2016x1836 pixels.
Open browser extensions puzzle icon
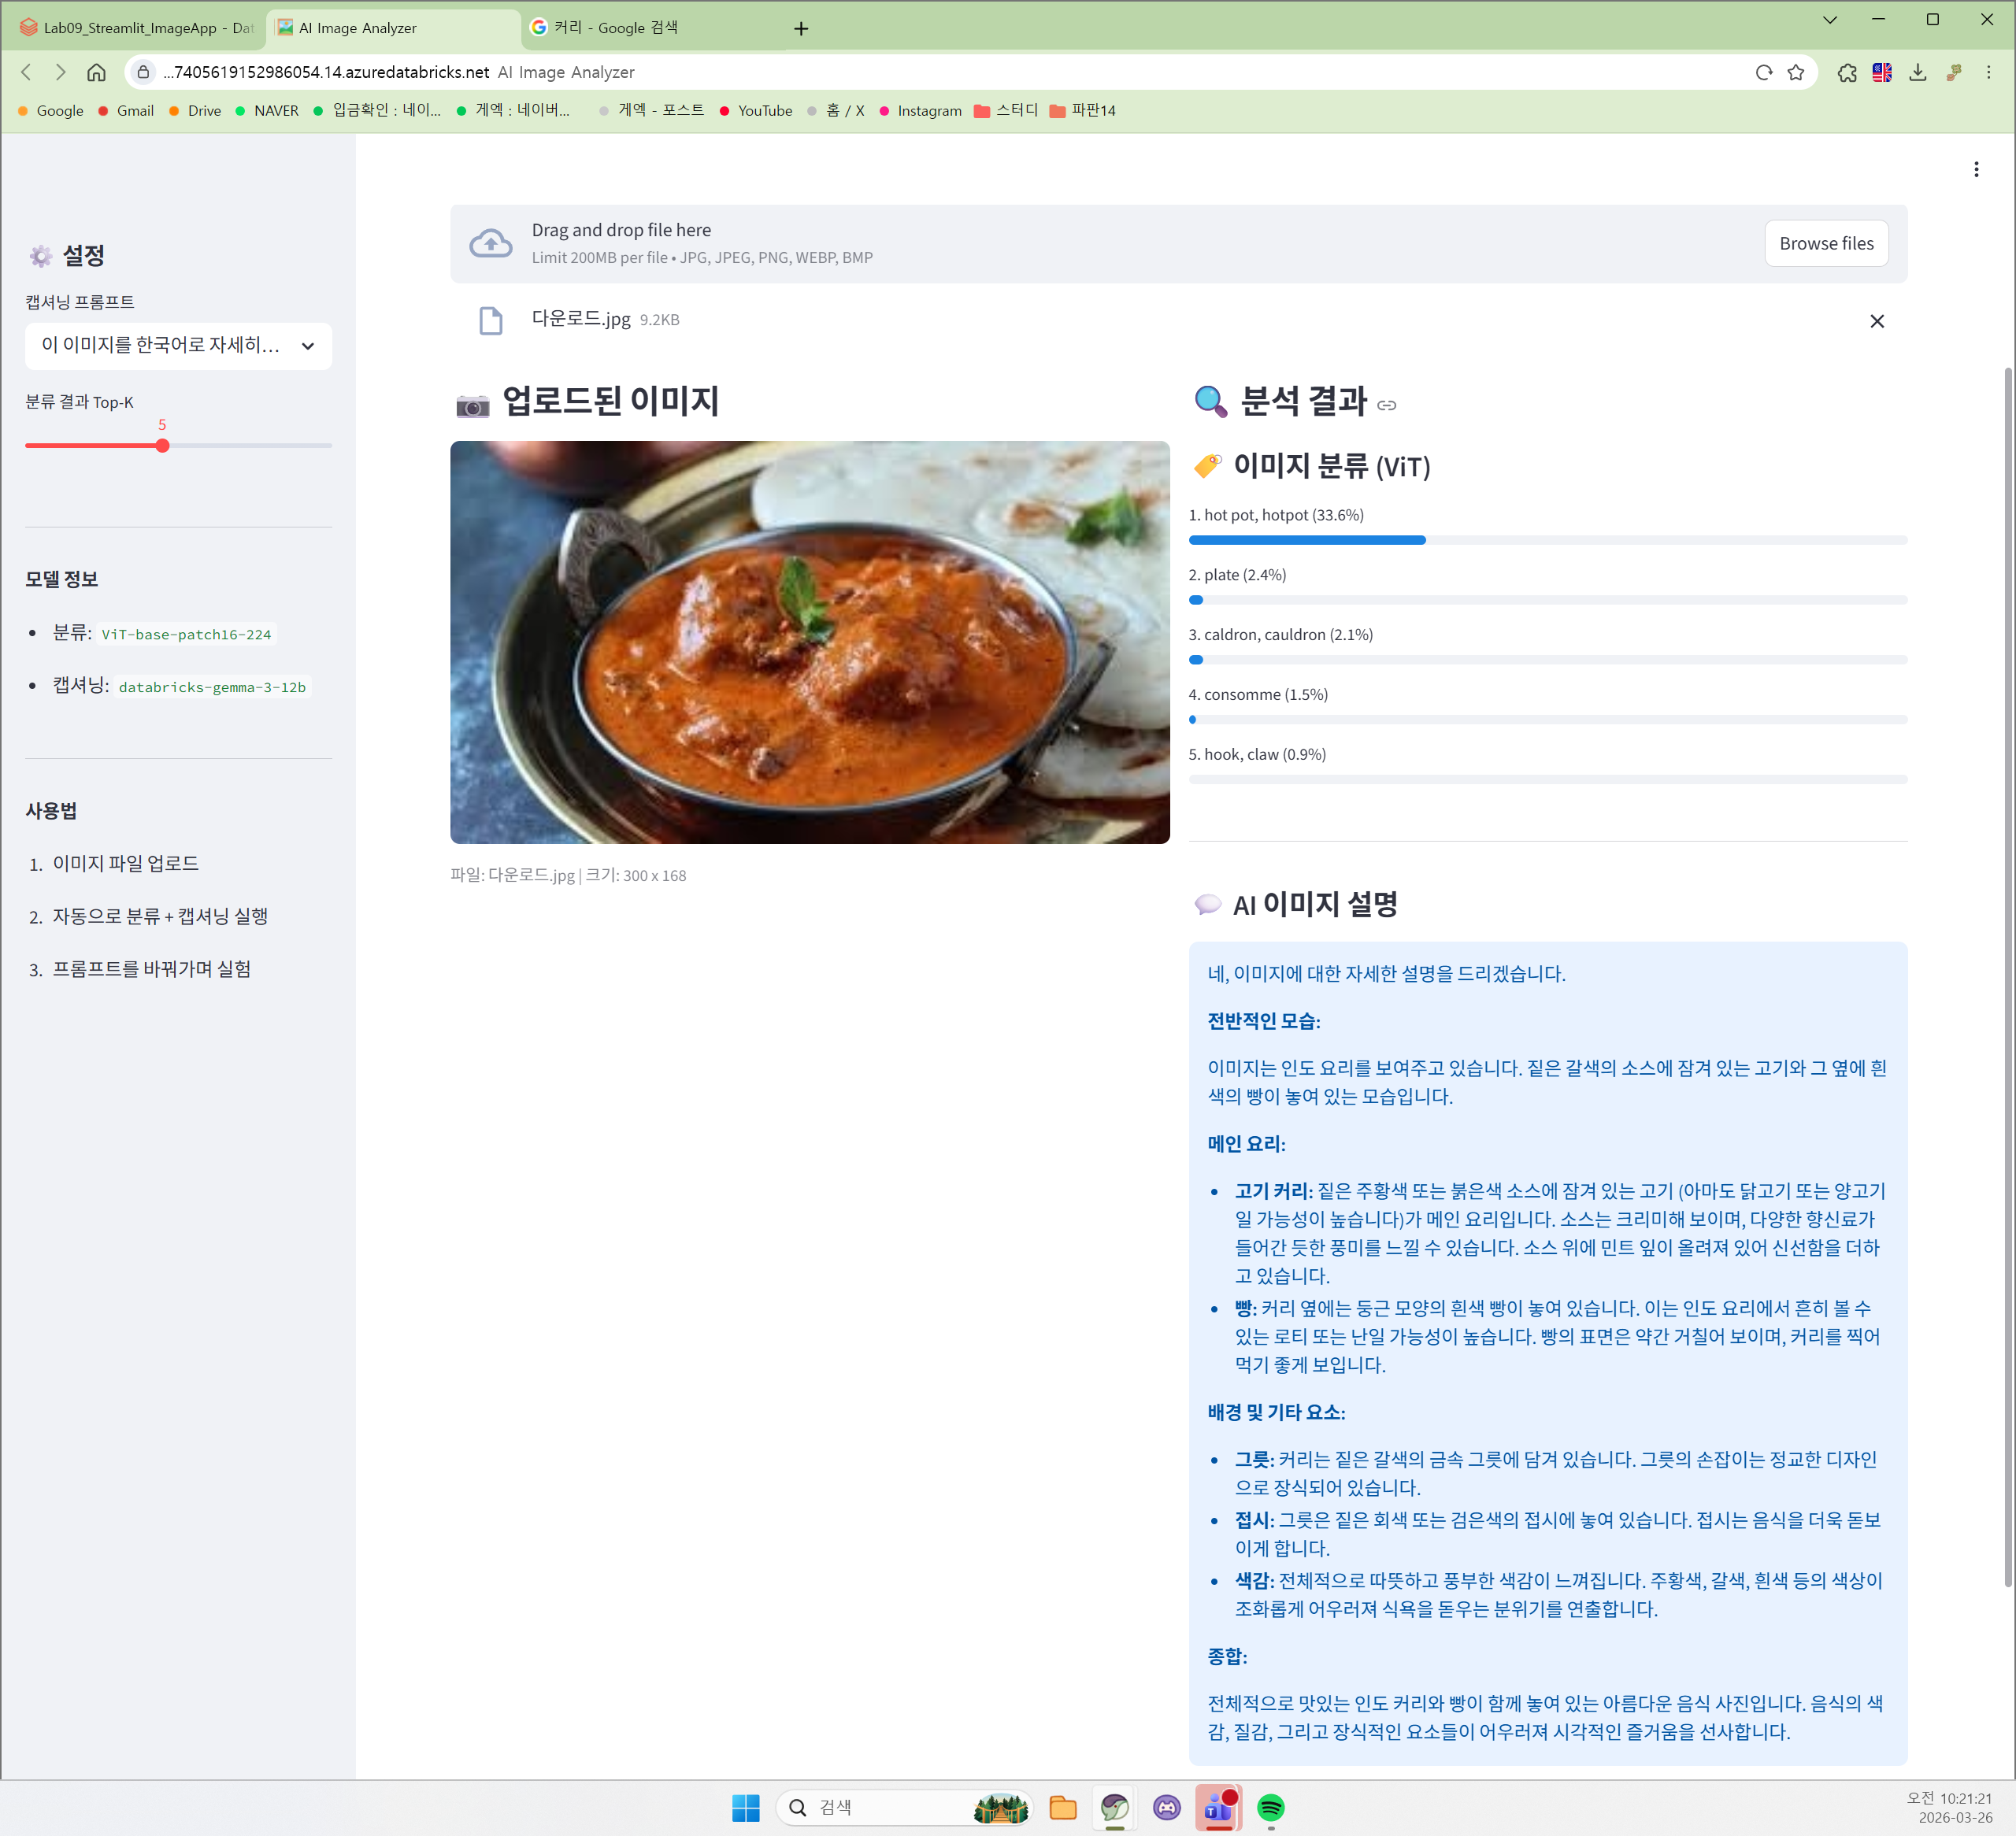1846,72
